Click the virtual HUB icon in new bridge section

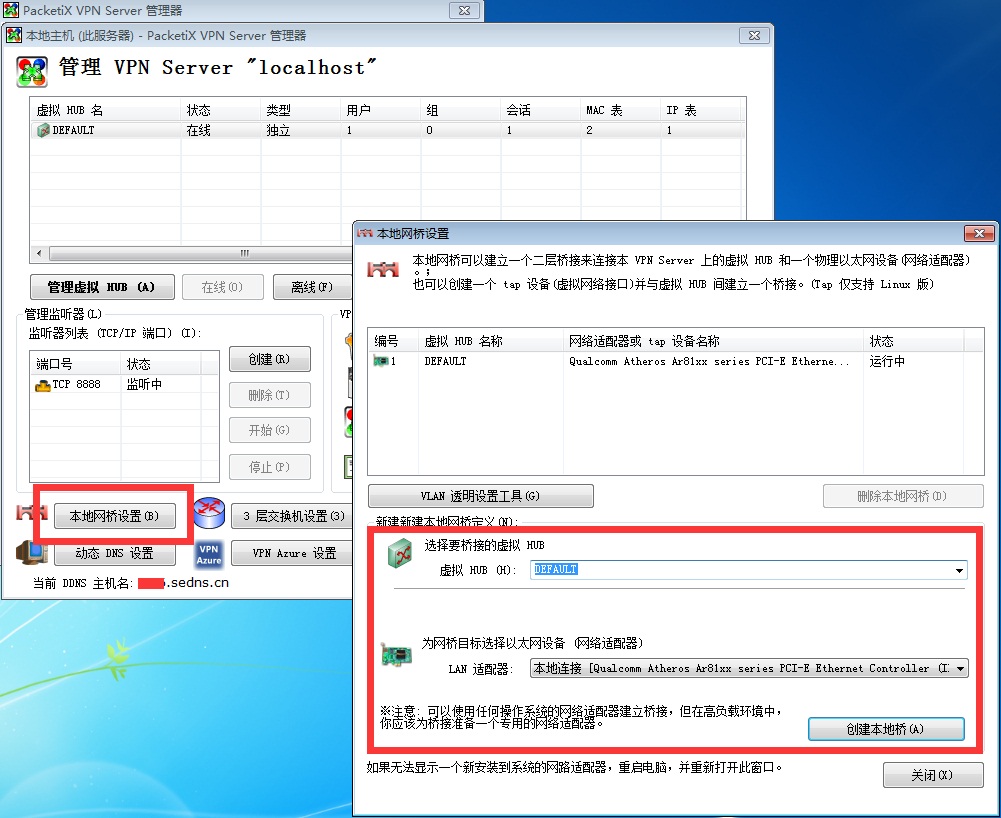(400, 553)
